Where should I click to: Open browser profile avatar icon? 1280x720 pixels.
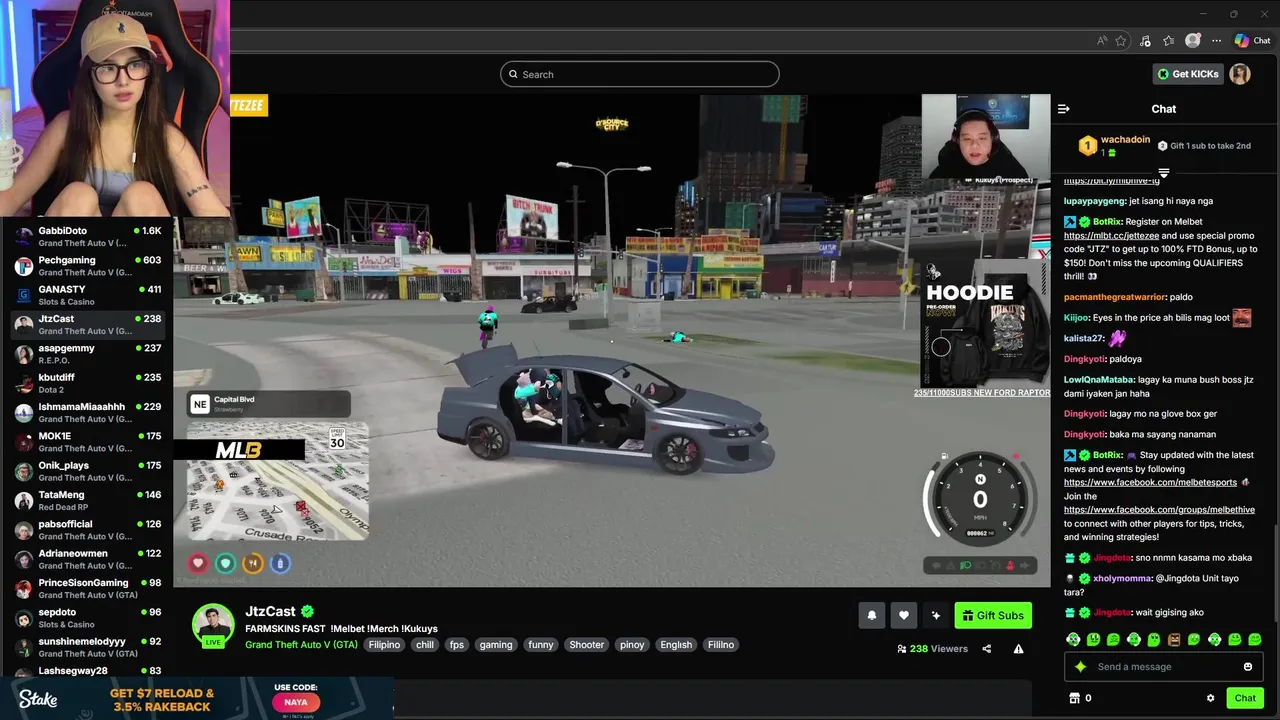1193,41
